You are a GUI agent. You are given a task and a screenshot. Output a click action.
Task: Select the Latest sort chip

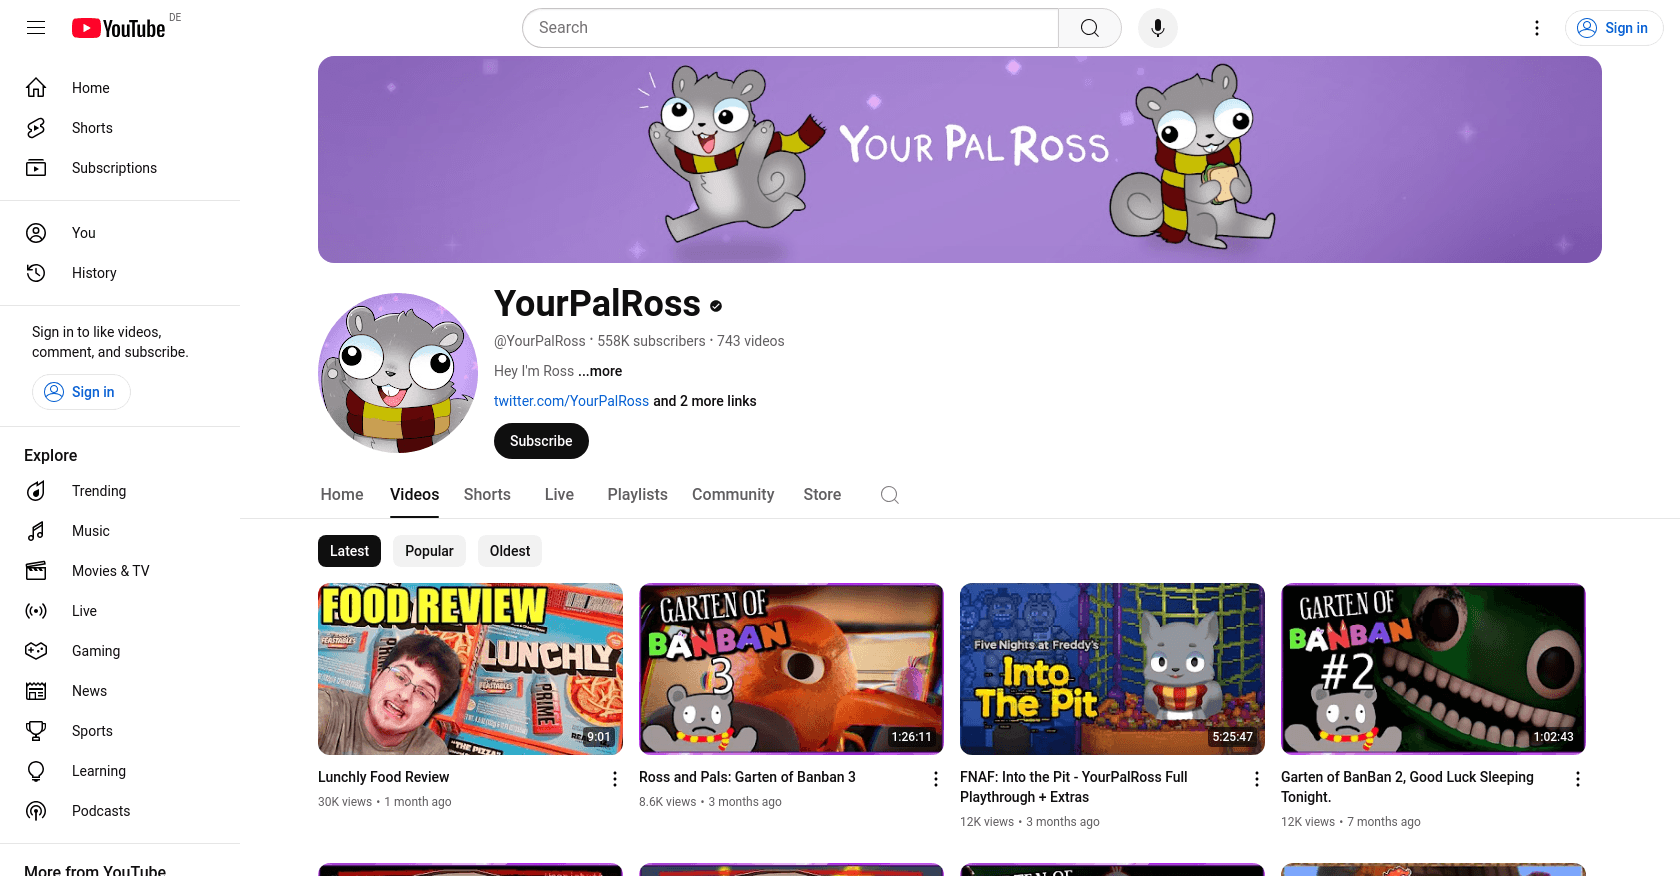(349, 551)
